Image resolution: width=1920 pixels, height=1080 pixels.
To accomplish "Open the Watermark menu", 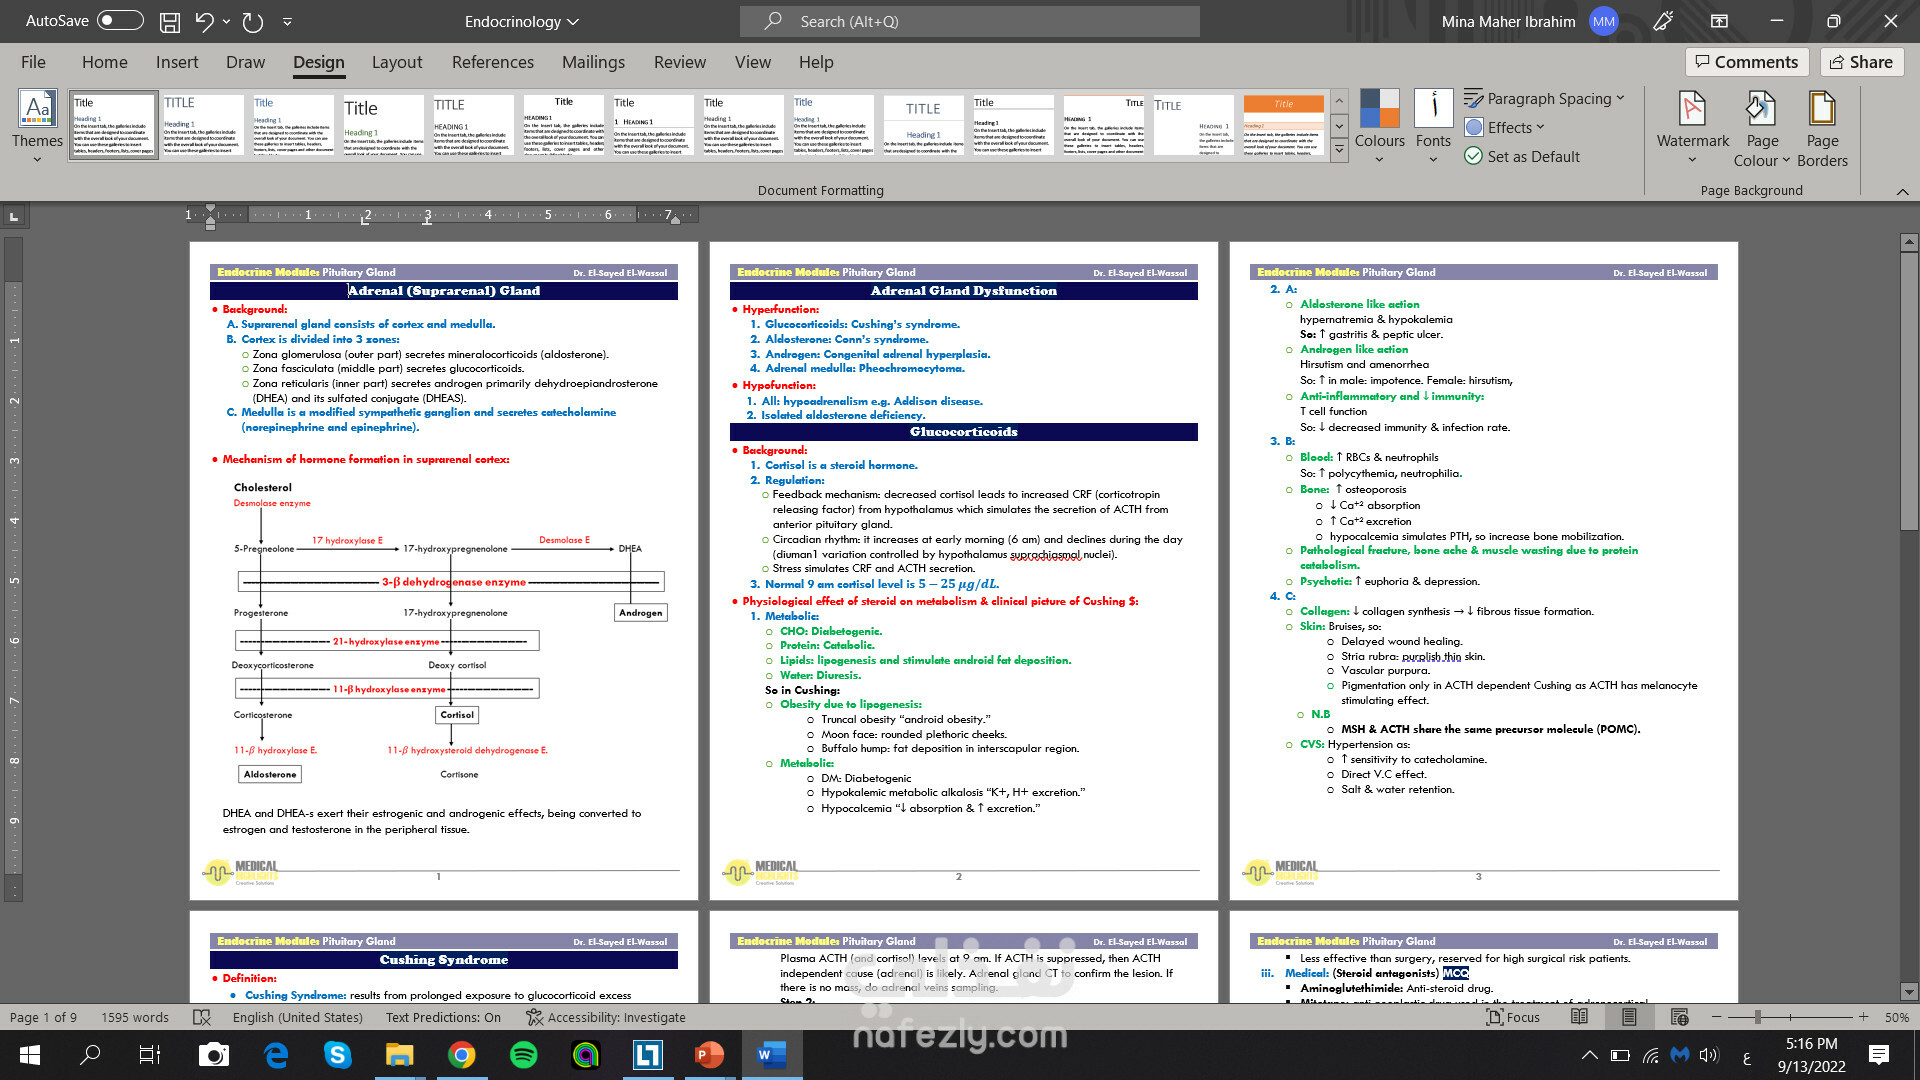I will (x=1692, y=128).
